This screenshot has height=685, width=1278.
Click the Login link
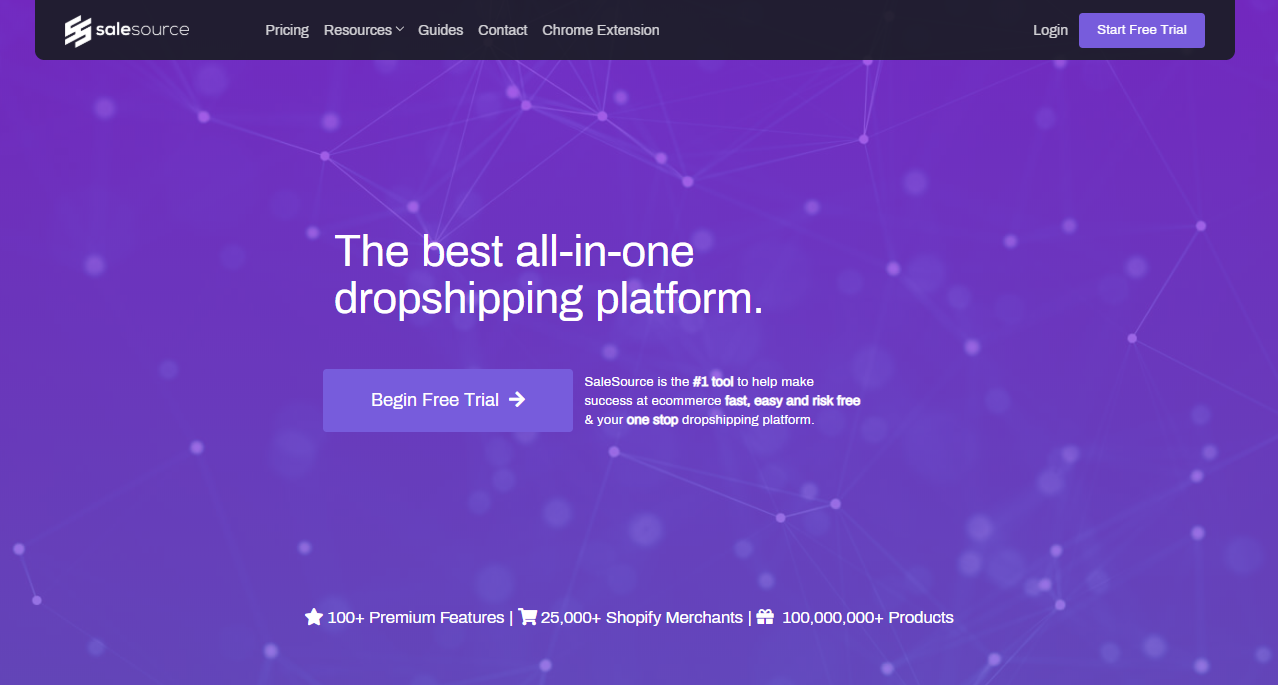click(x=1050, y=30)
